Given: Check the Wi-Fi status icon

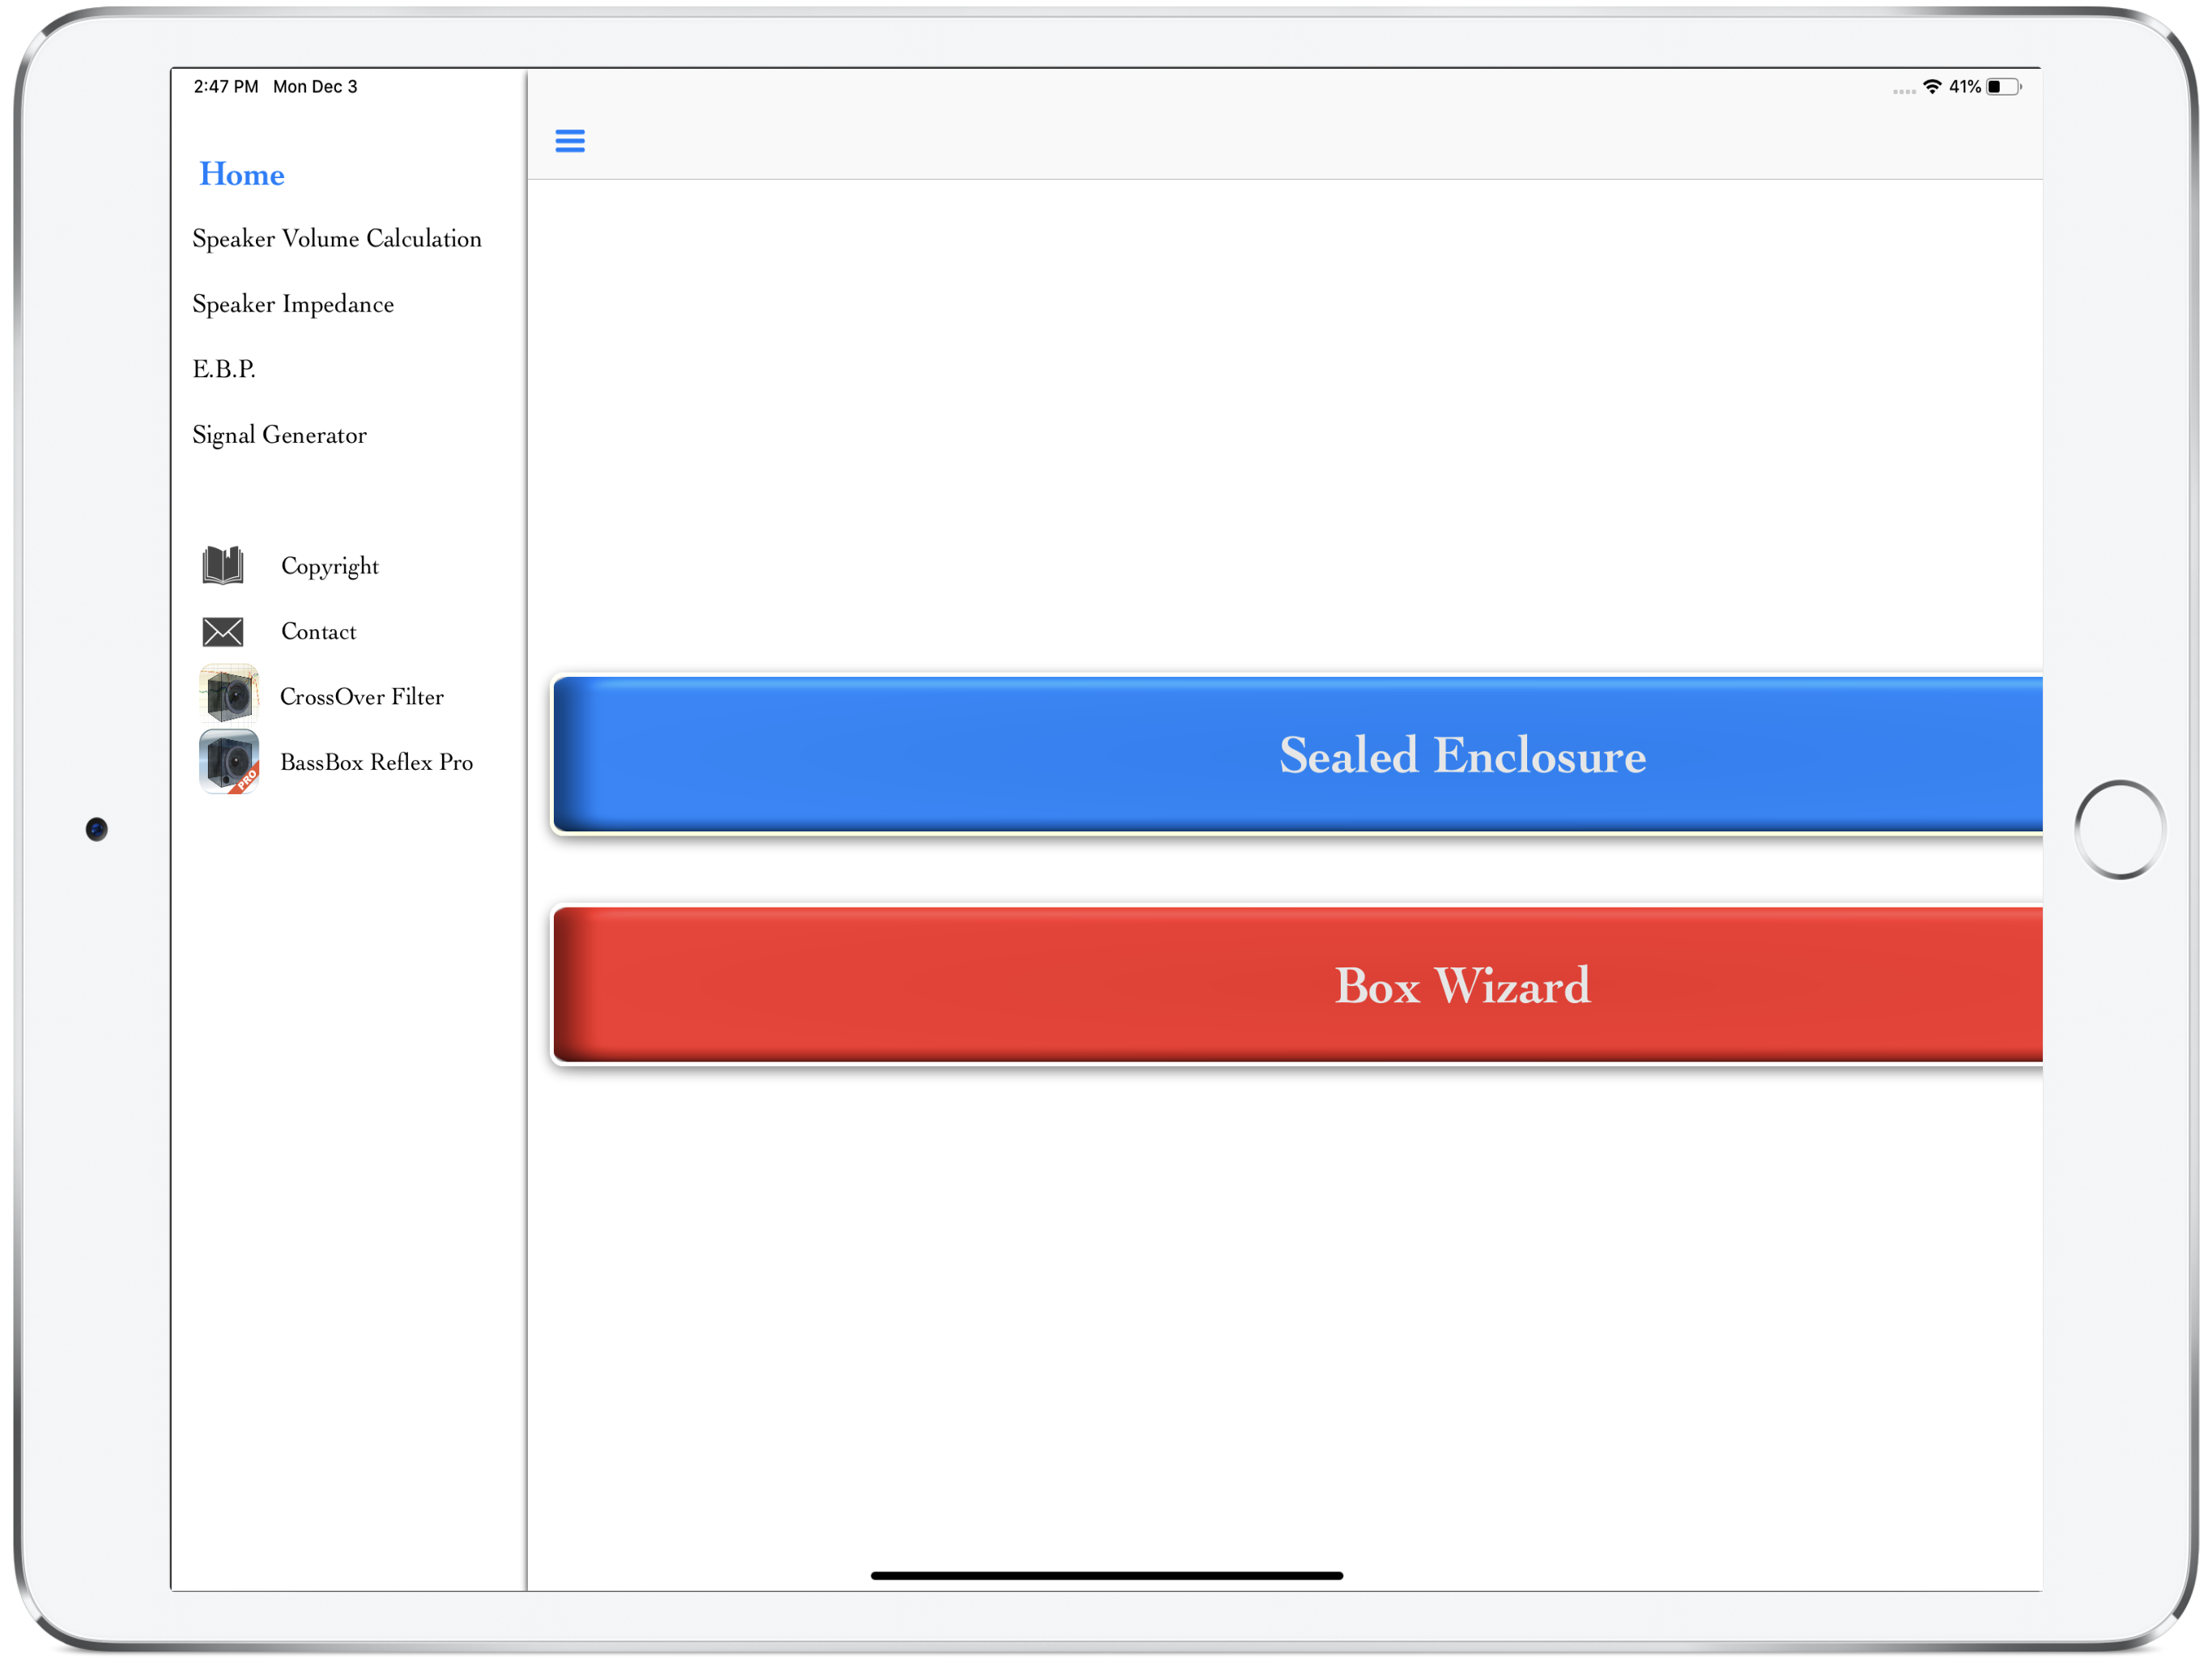Looking at the screenshot, I should pyautogui.click(x=1932, y=87).
